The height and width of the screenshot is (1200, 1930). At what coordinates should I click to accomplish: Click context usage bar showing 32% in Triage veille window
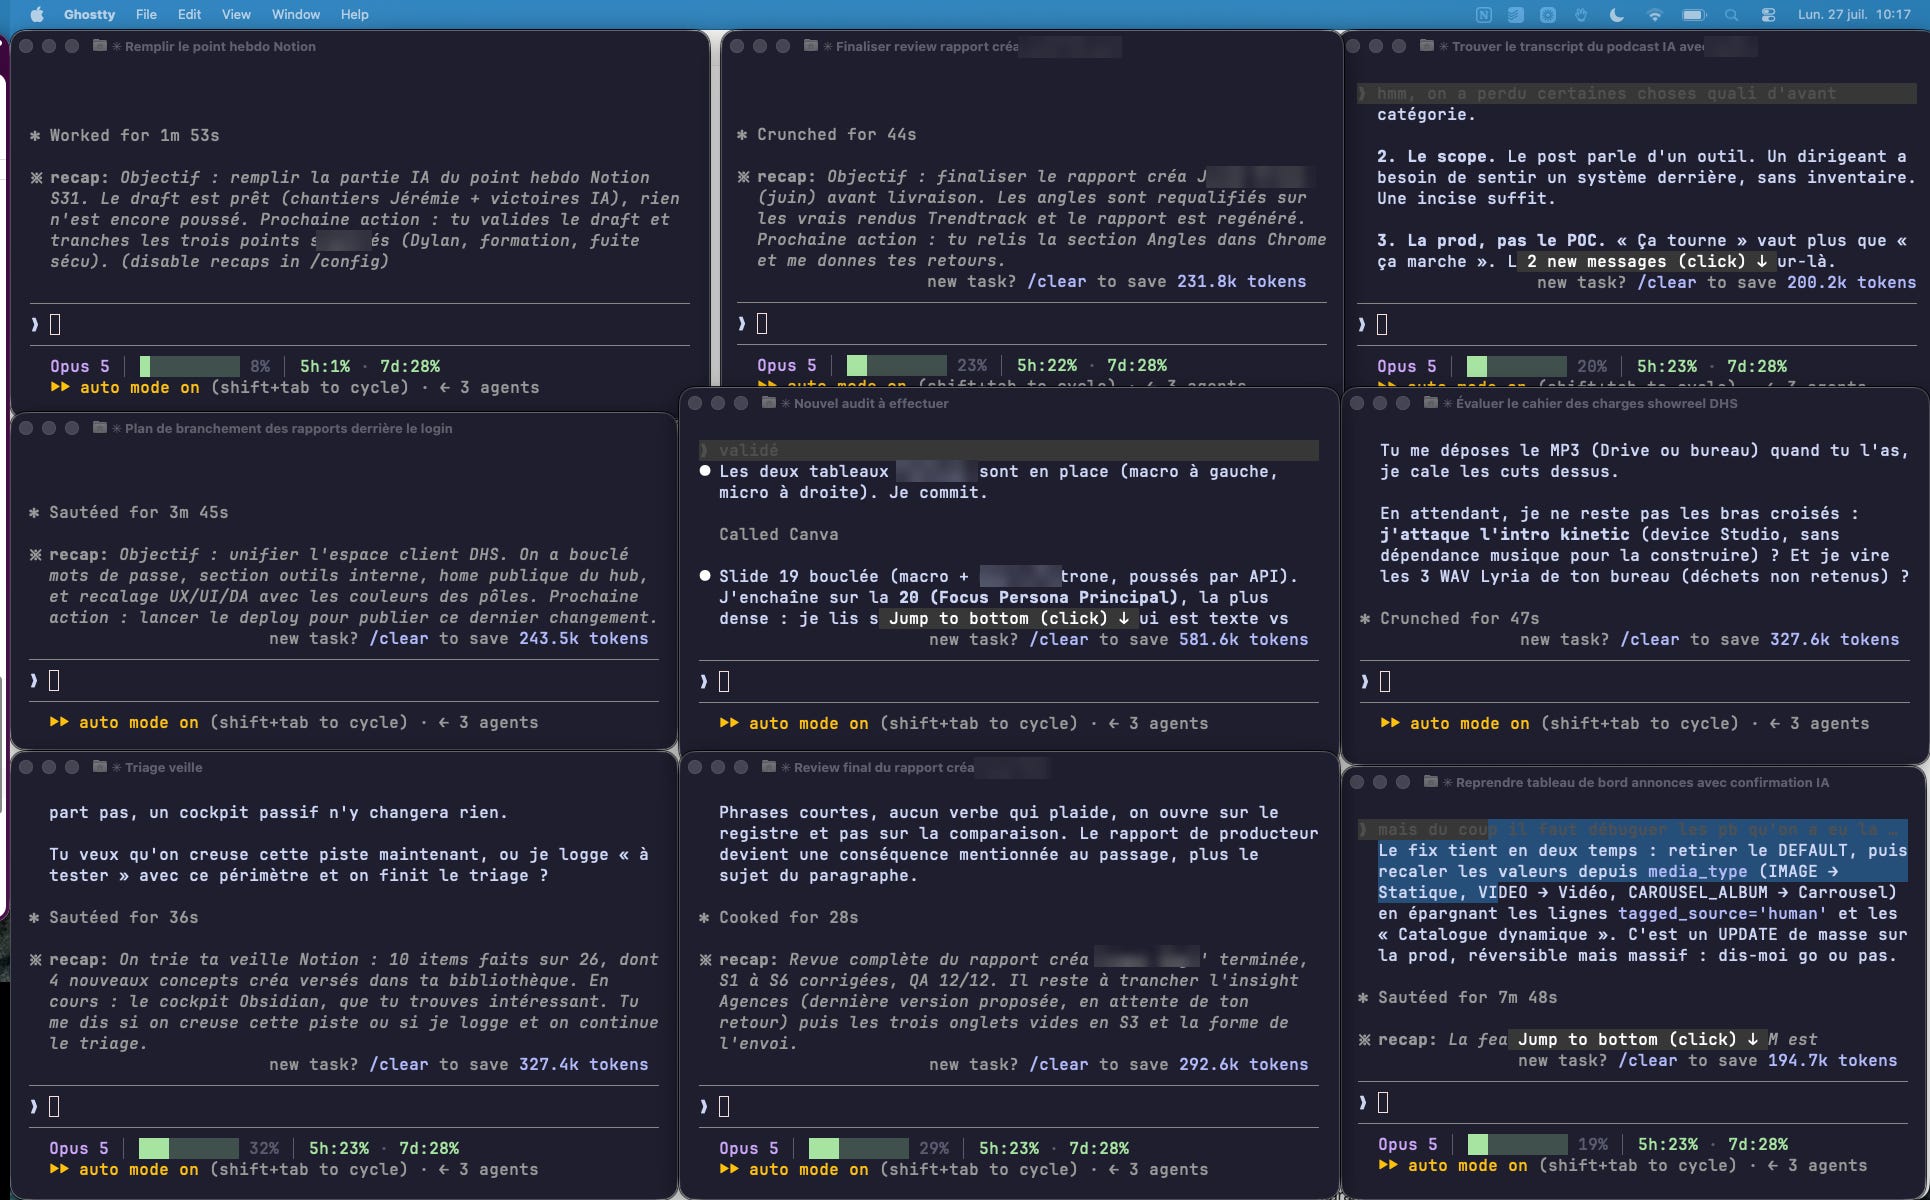pos(189,1148)
